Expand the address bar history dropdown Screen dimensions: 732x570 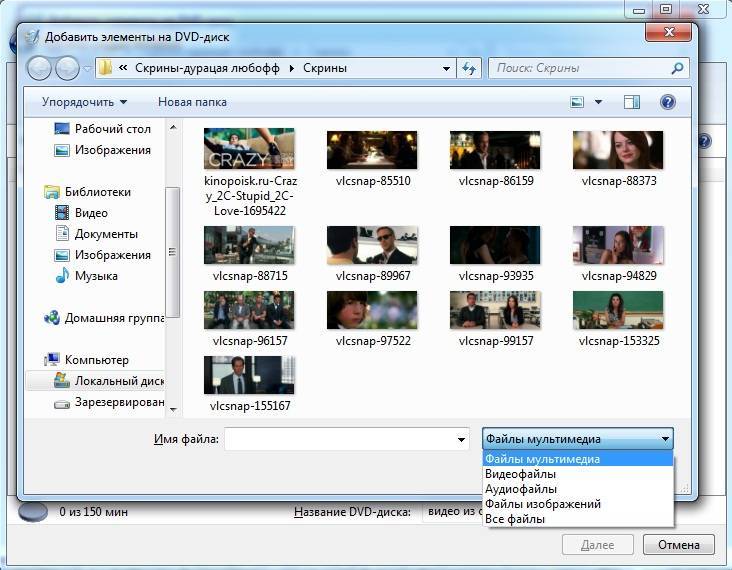pos(446,69)
